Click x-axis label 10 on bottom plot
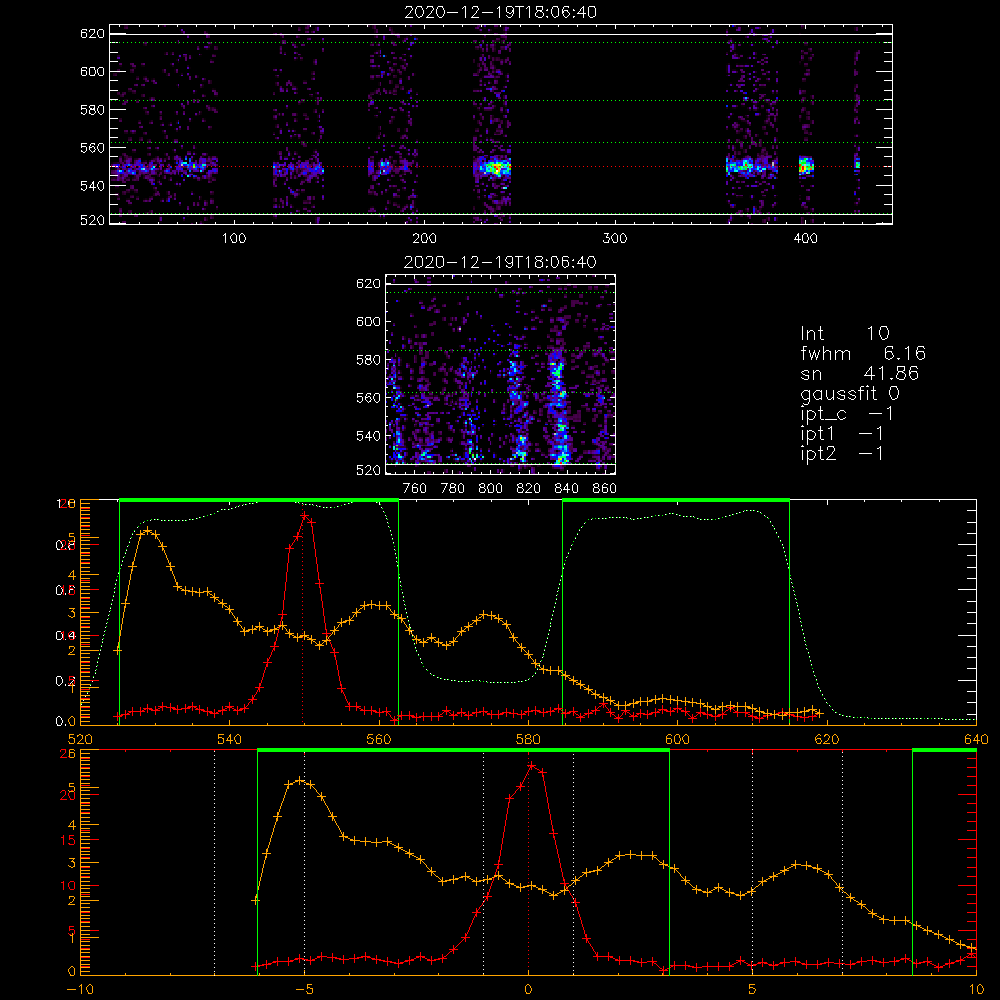 coord(976,989)
